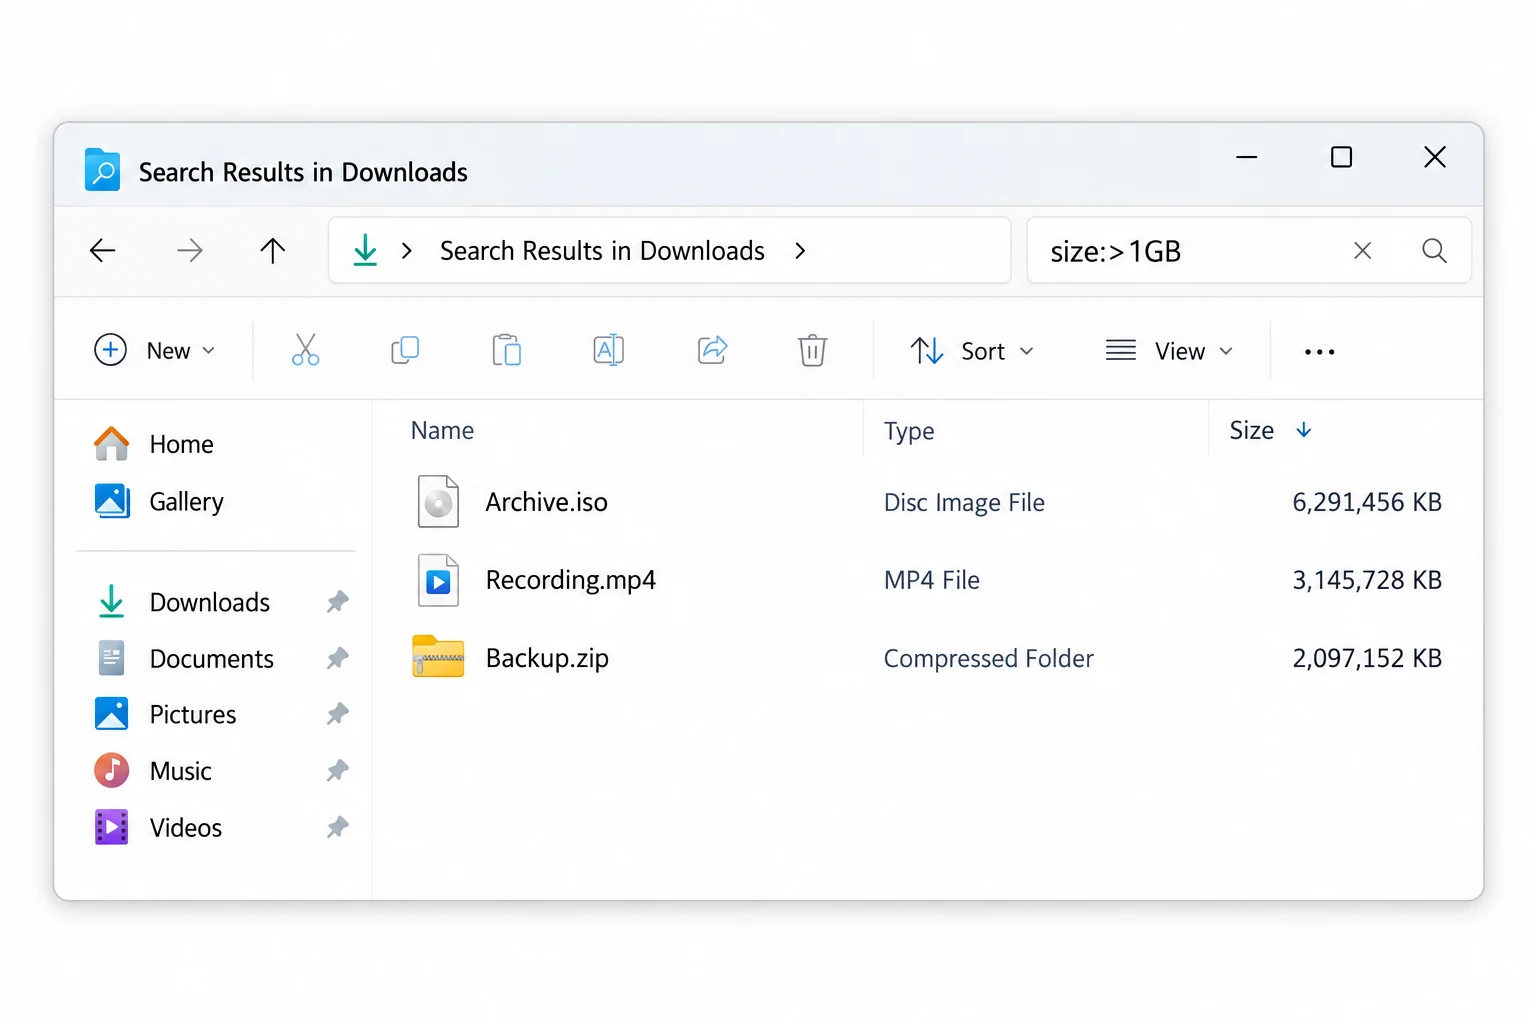Click the 3,145,728 KB size value
1536x1024 pixels.
point(1367,580)
